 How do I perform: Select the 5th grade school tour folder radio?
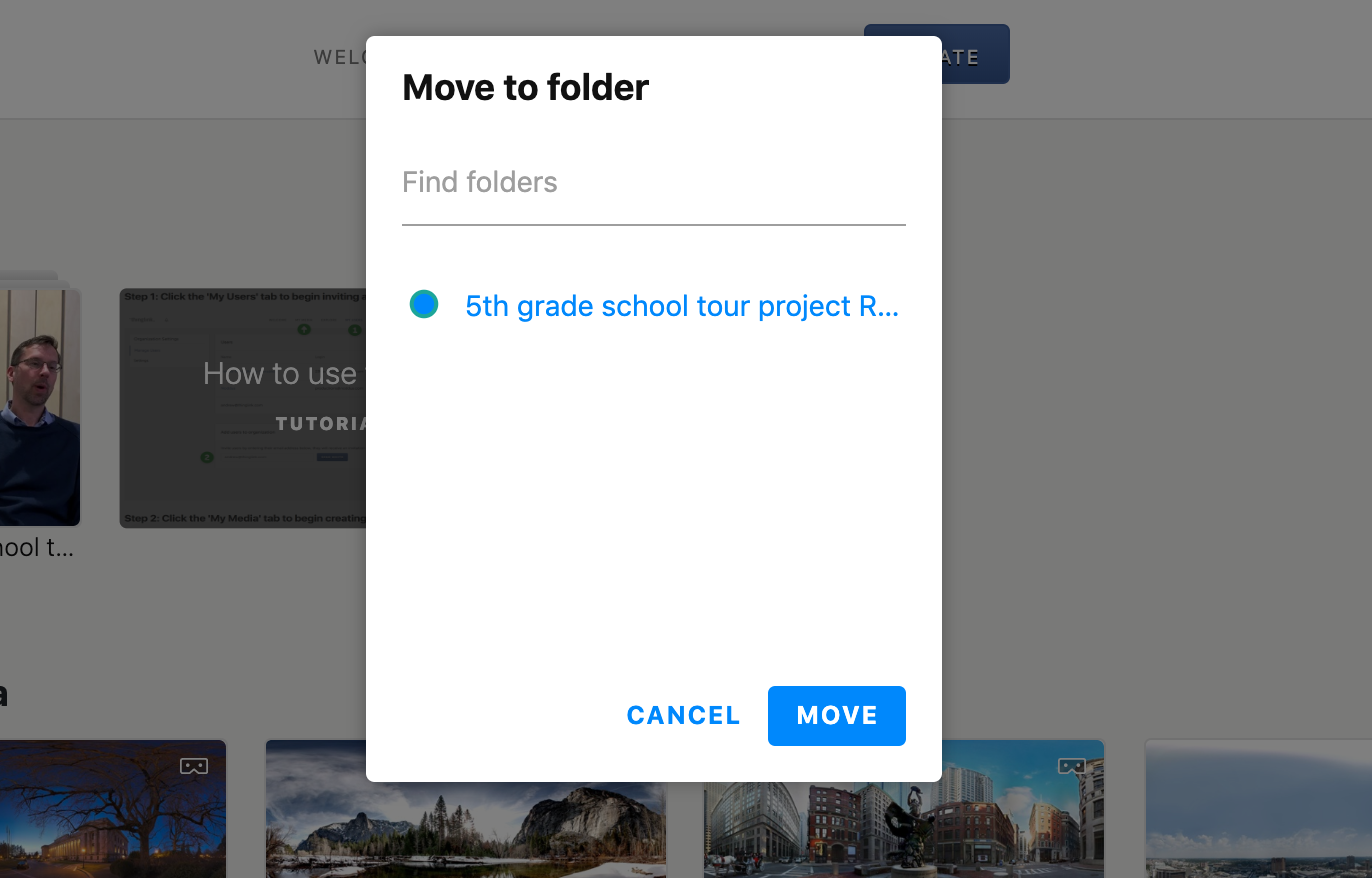[x=424, y=304]
